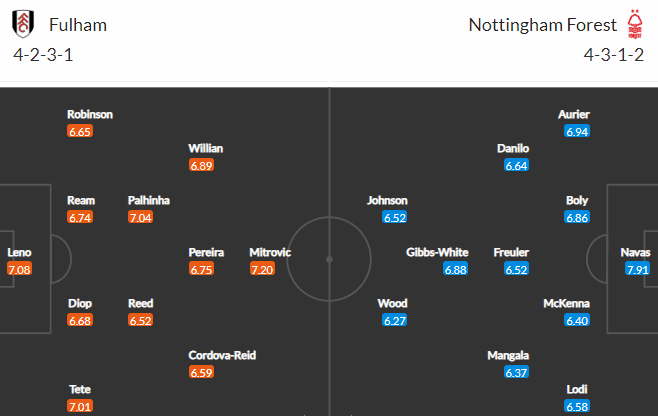The image size is (658, 416).
Task: Click player name Palhinha
Action: point(149,201)
